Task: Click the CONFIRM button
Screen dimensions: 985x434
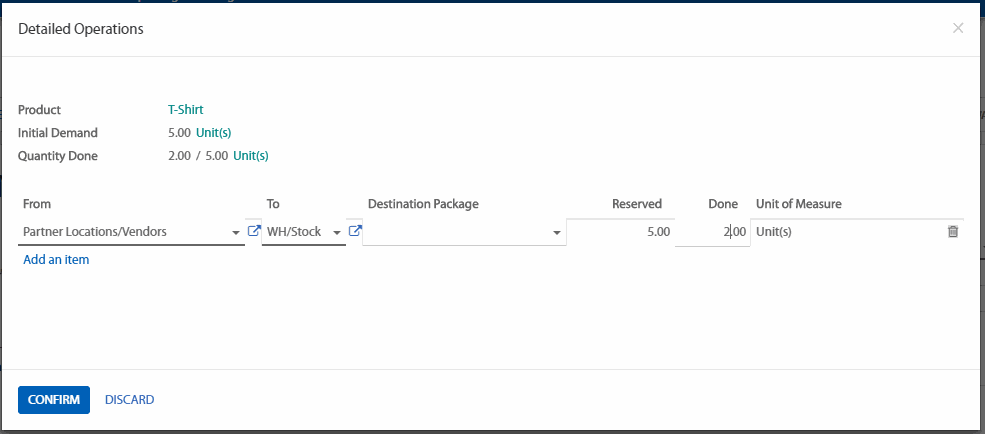Action: pyautogui.click(x=54, y=400)
